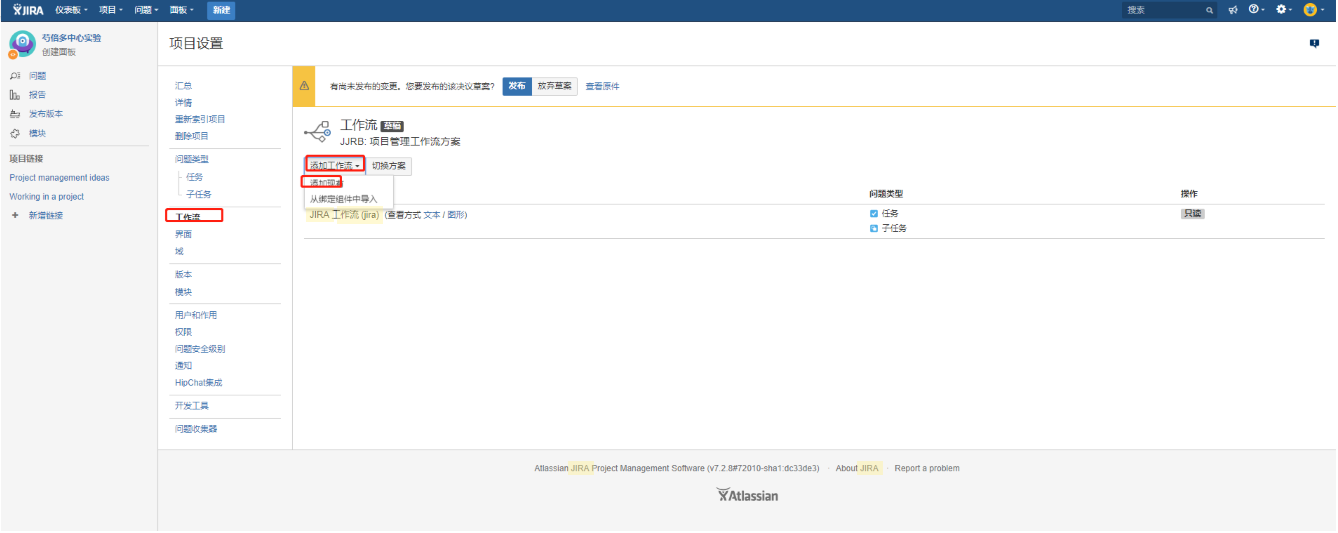Open the Working in a project link
Screen dimensions: 1338x533
47,197
